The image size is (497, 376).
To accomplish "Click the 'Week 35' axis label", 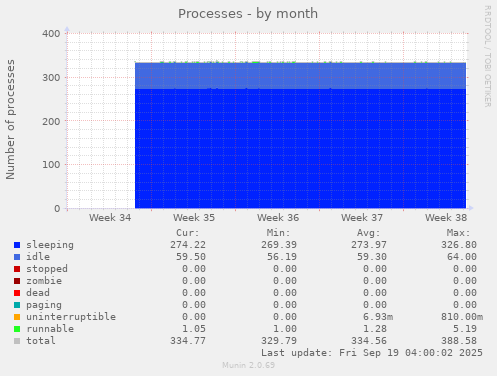I will (194, 218).
